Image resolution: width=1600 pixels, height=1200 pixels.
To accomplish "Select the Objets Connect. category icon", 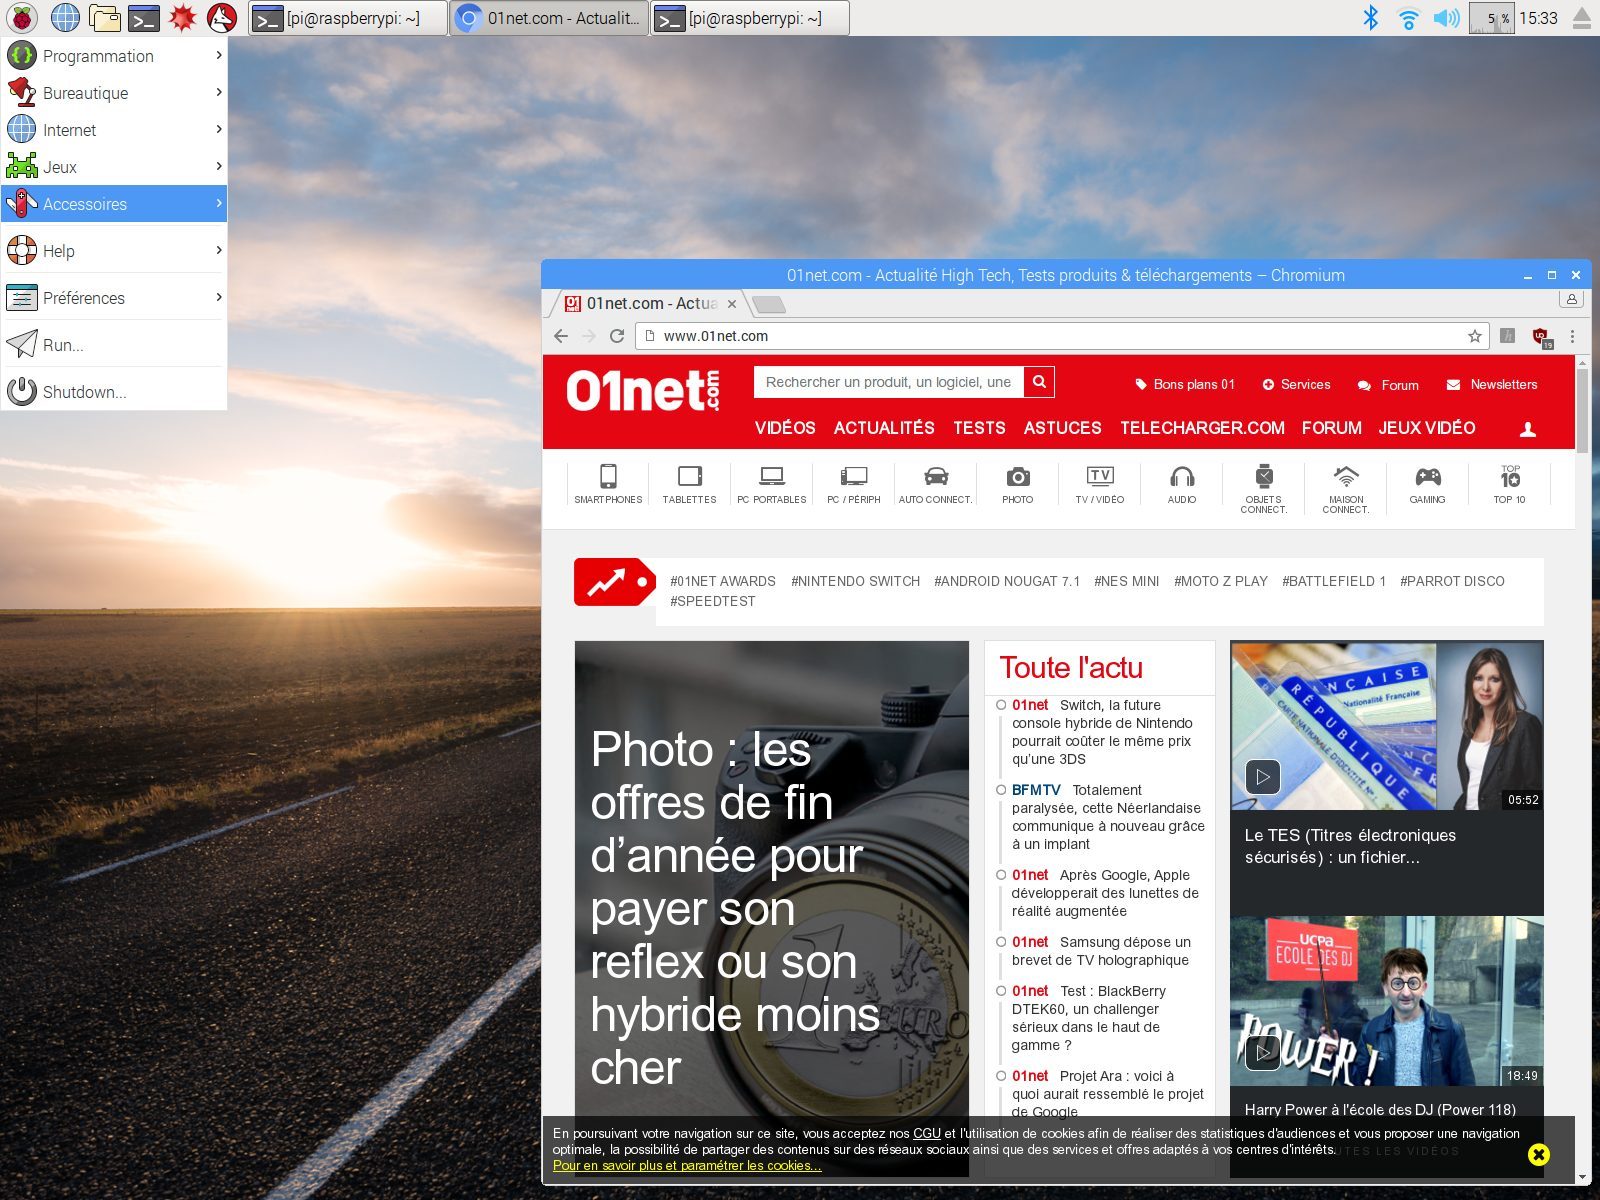I will coord(1264,489).
